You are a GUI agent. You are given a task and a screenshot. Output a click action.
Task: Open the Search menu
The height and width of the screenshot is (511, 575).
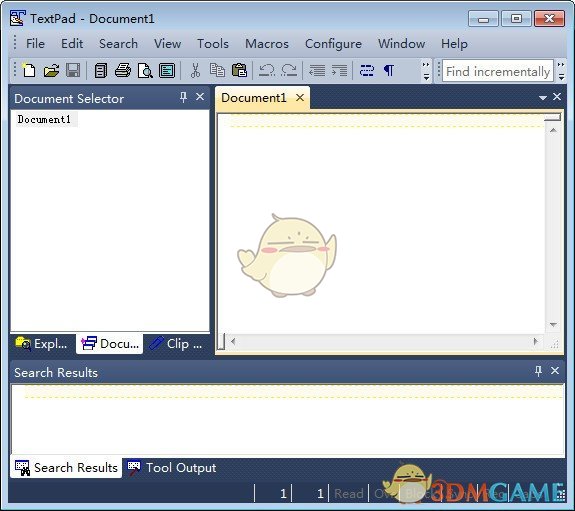[x=118, y=44]
